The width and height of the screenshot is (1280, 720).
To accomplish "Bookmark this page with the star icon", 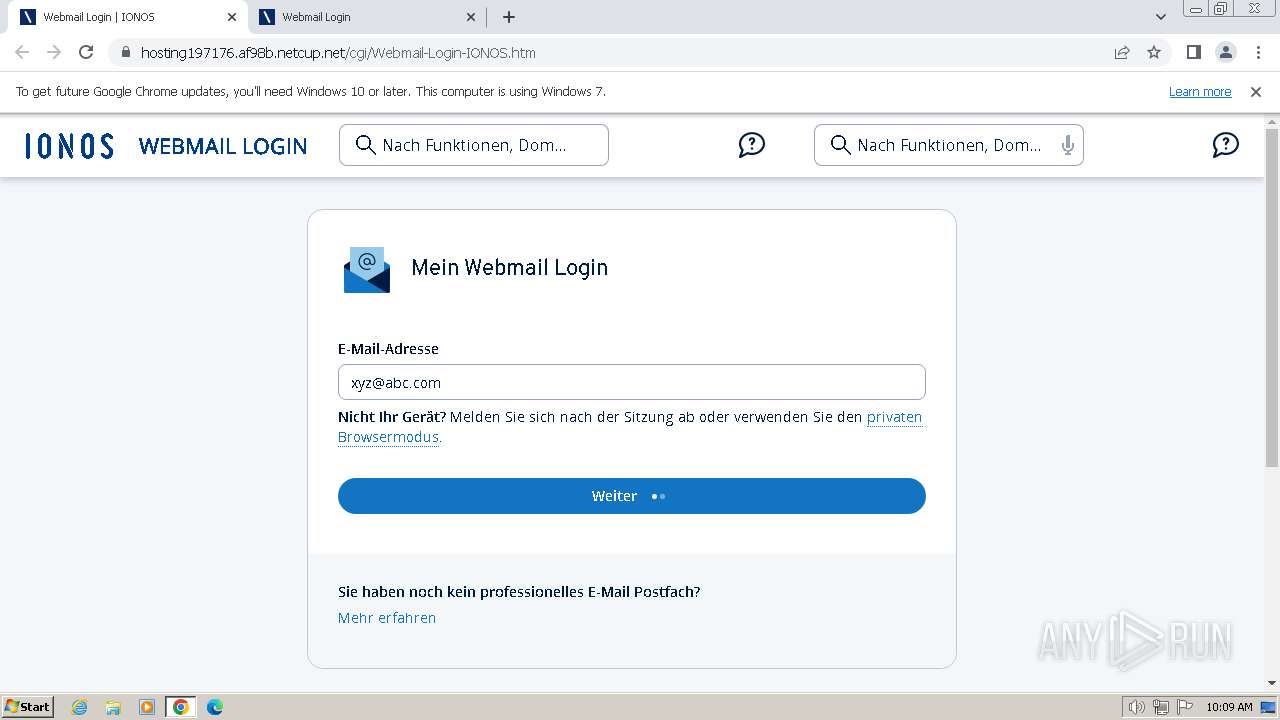I will (x=1154, y=52).
